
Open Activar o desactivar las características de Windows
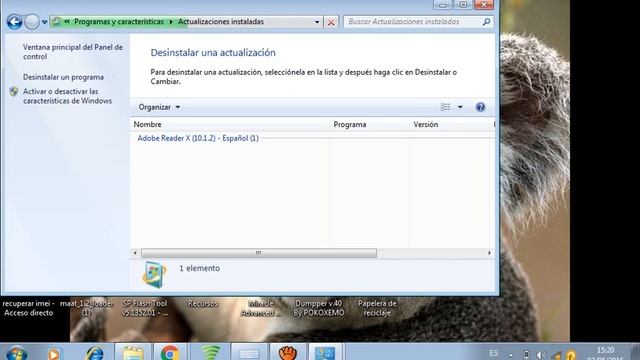pos(67,96)
